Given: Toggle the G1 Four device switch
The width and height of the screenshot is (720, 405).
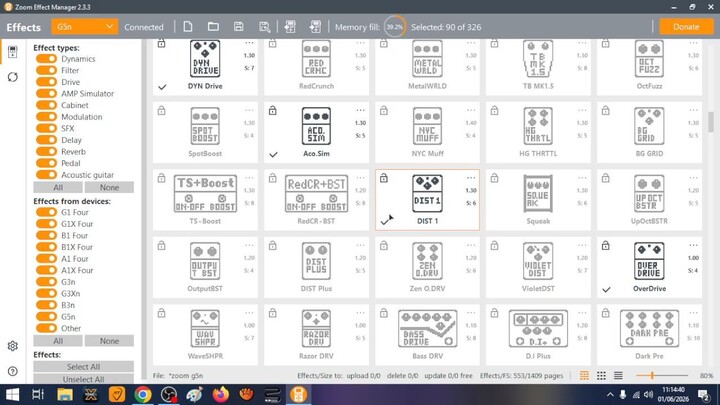Looking at the screenshot, I should point(46,212).
